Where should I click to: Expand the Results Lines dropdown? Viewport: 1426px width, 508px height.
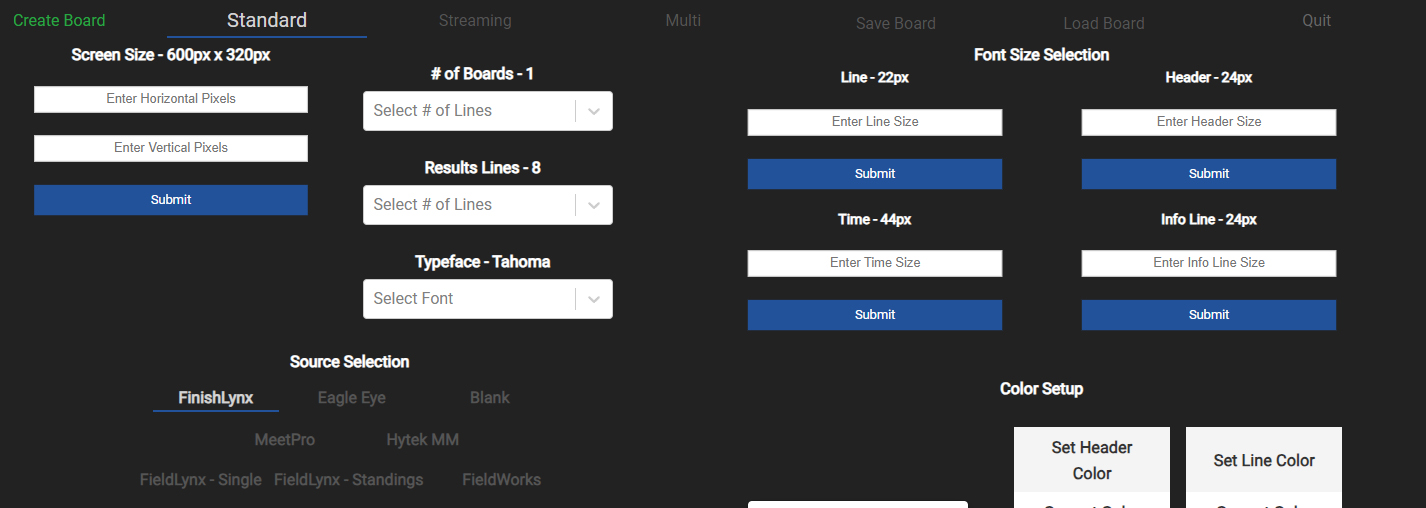(487, 205)
